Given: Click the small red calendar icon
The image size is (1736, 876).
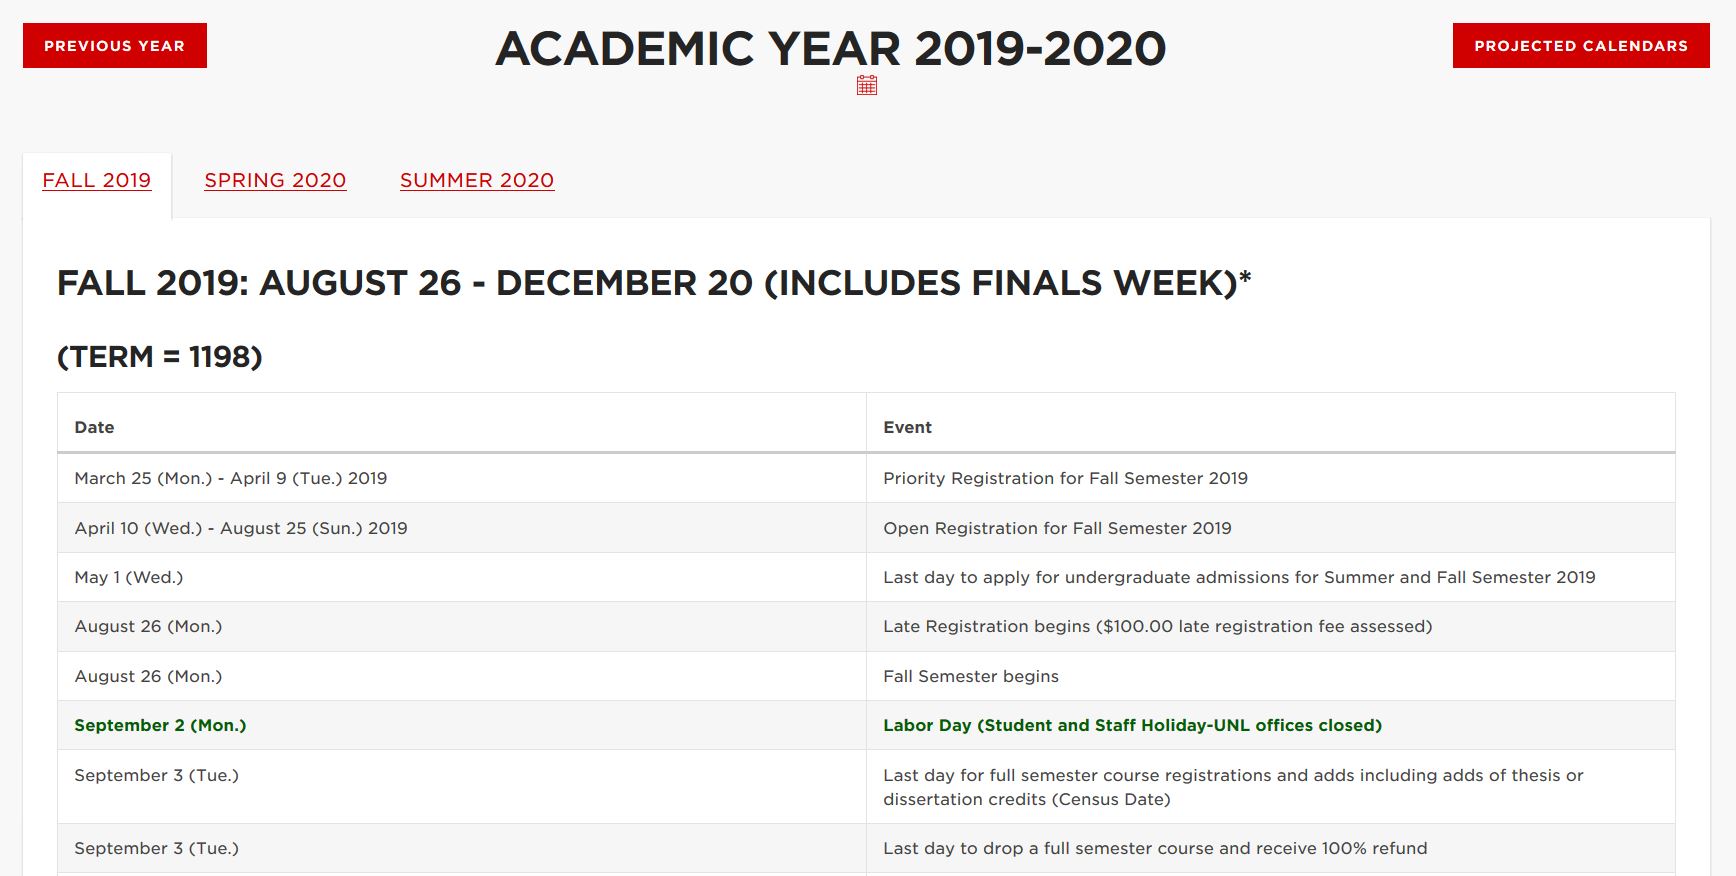Looking at the screenshot, I should tap(867, 86).
